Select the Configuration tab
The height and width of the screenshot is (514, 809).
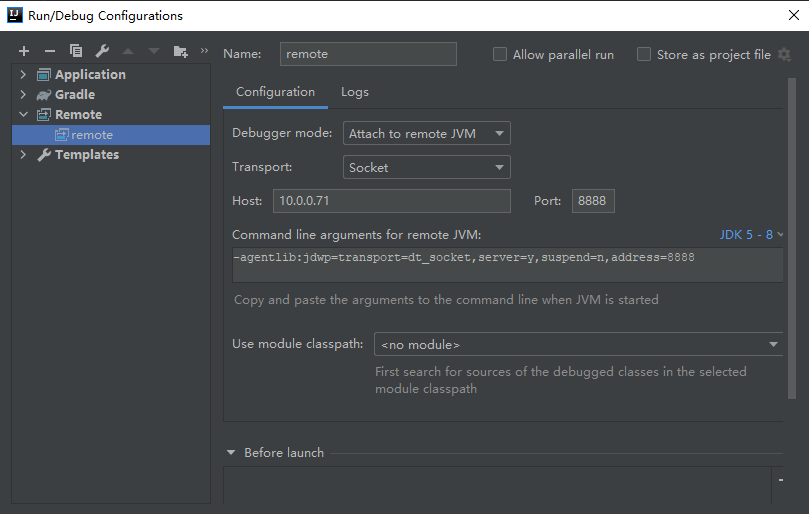pos(275,92)
